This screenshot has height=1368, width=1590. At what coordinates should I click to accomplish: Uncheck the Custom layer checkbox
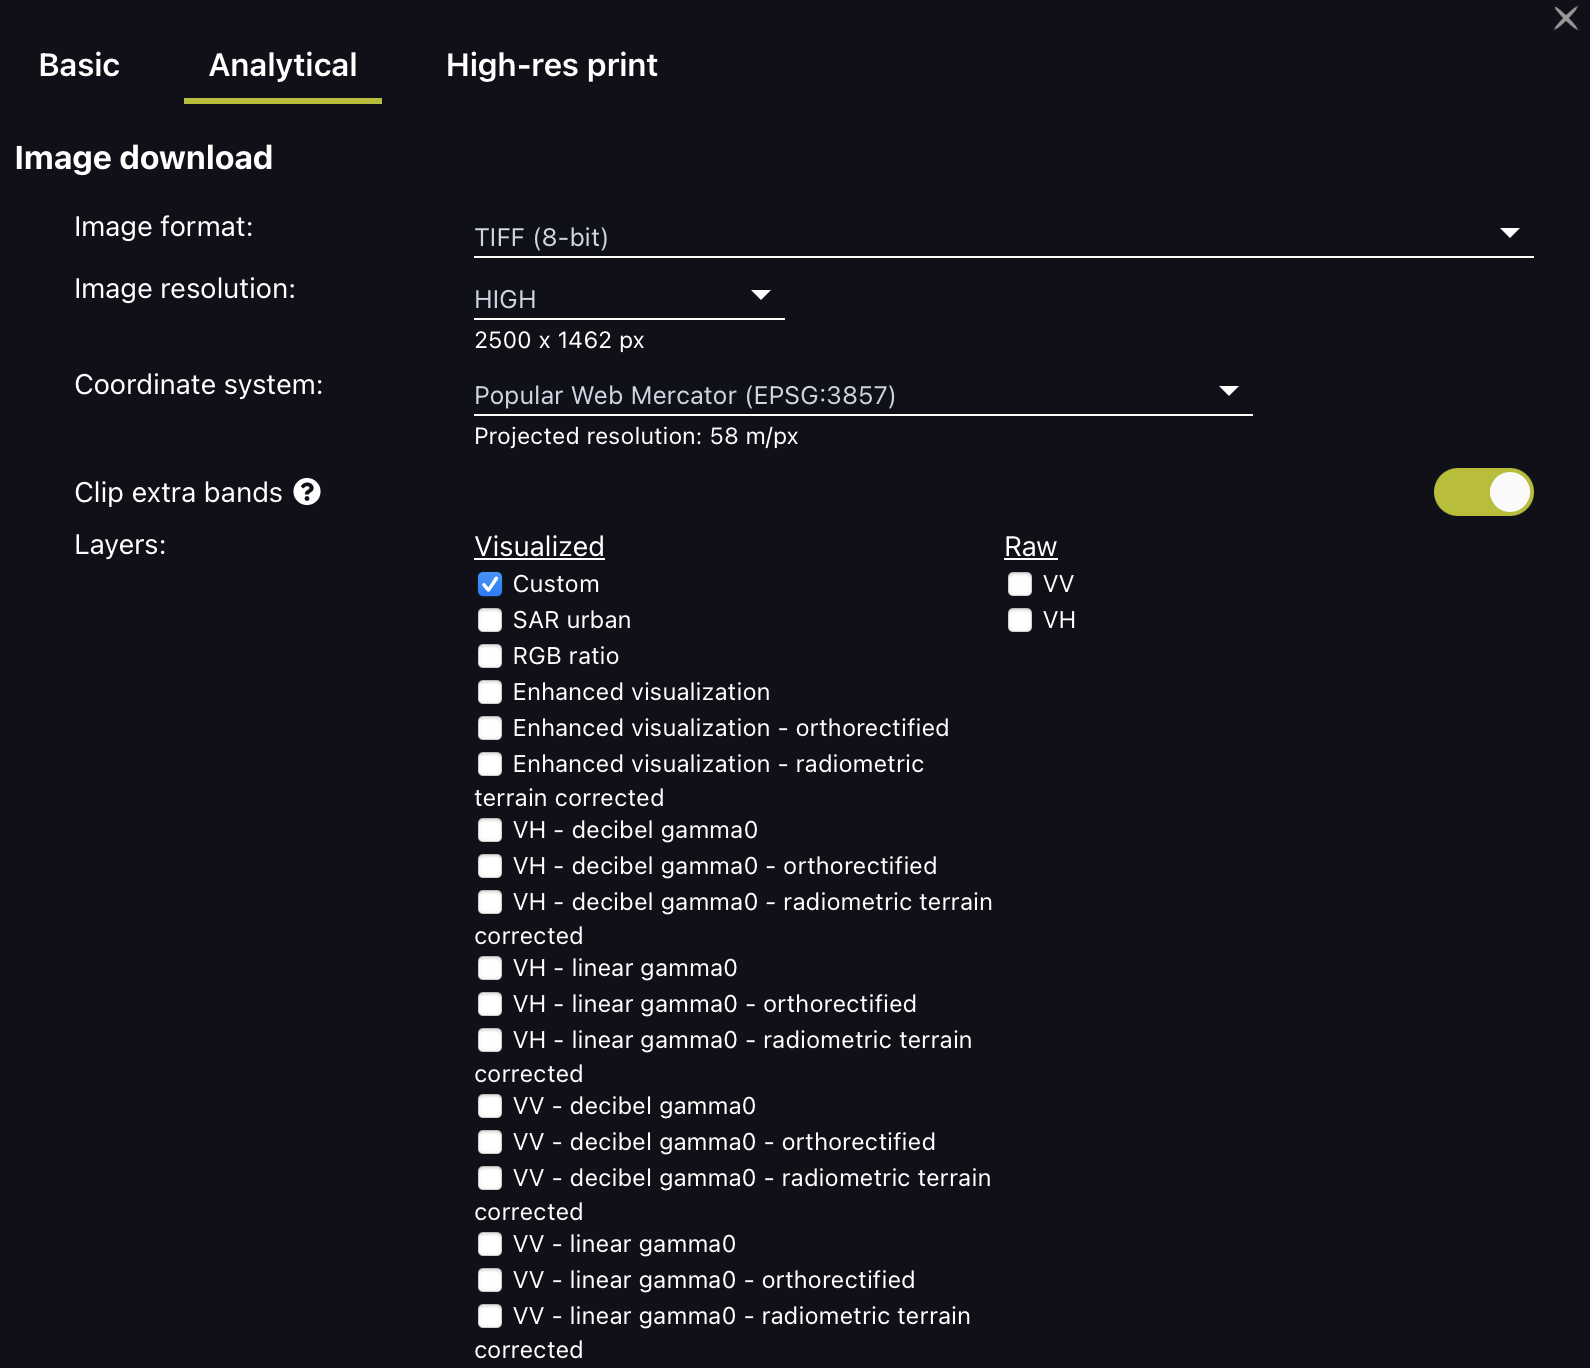point(490,584)
